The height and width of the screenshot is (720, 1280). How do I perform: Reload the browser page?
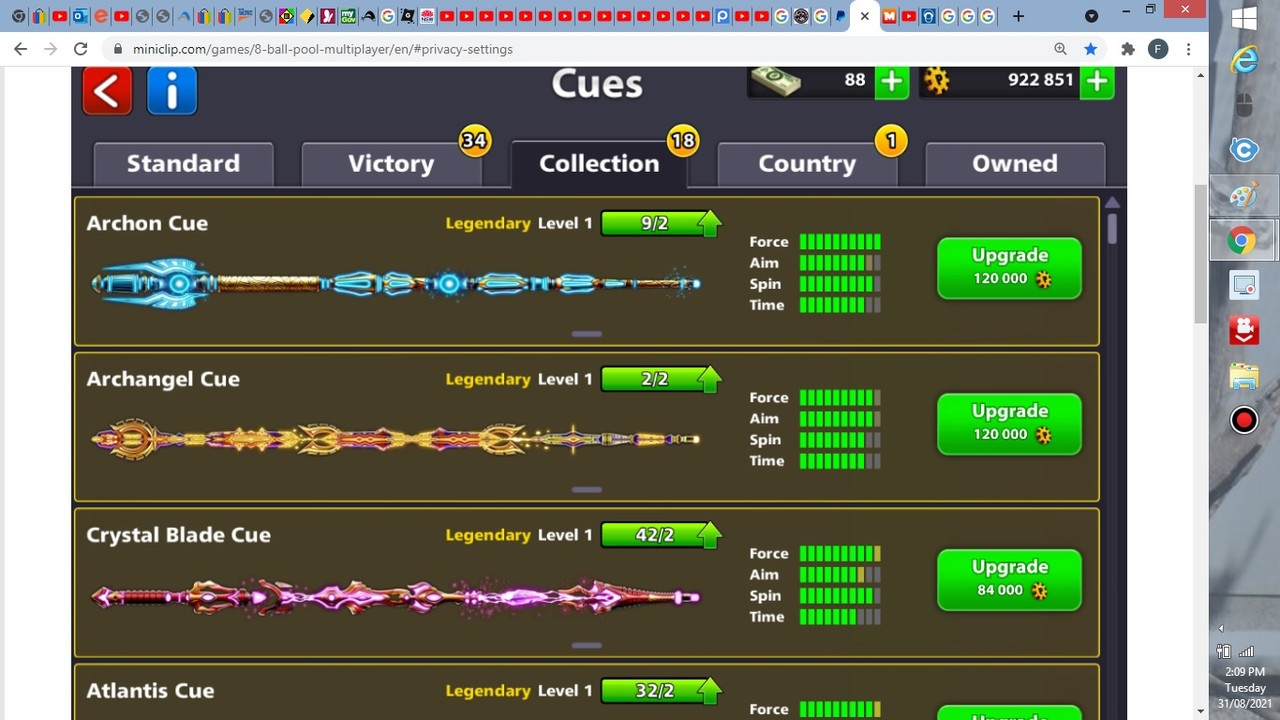(81, 49)
